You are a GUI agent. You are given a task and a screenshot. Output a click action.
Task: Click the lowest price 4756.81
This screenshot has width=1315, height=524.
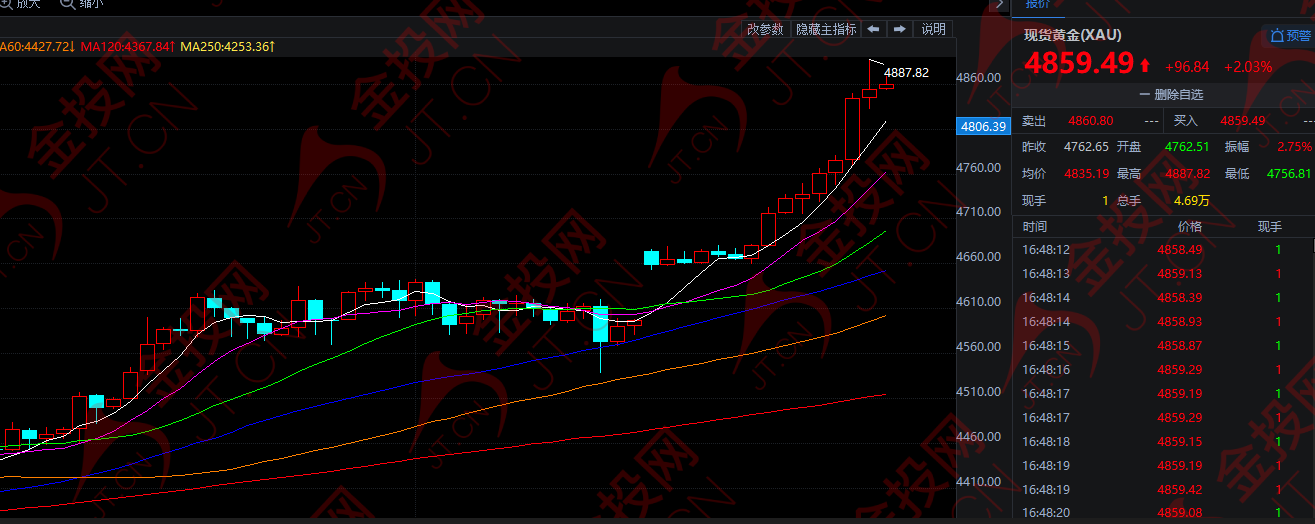point(1289,174)
